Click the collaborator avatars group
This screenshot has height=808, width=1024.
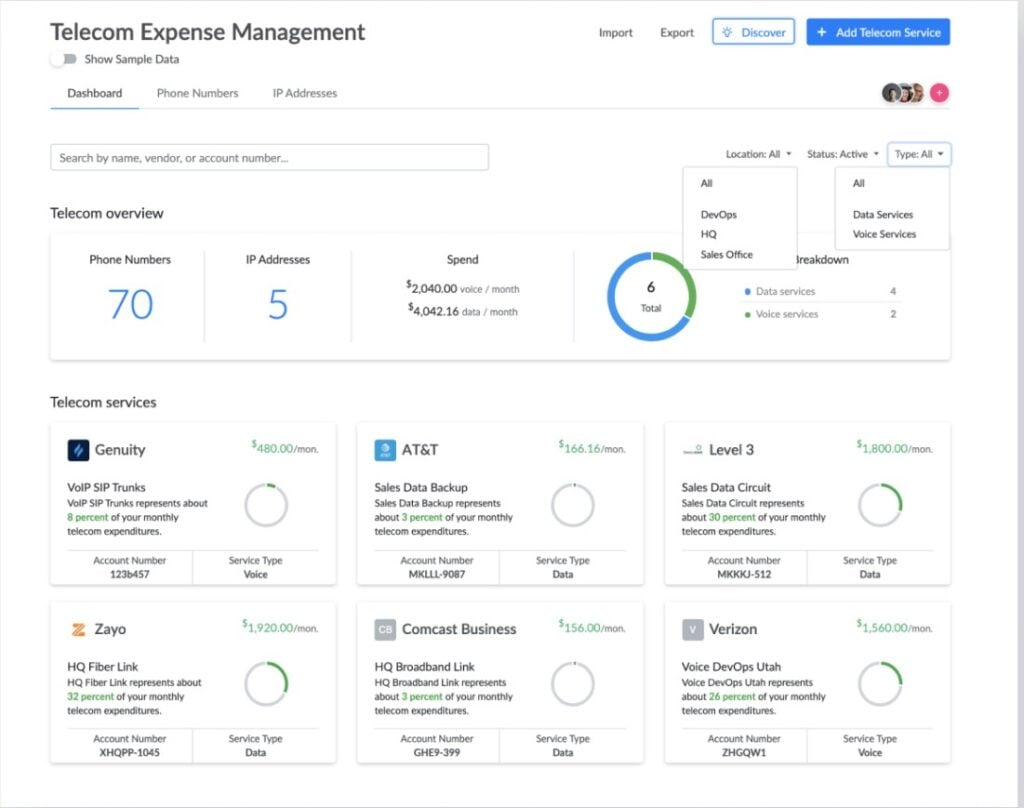(903, 93)
